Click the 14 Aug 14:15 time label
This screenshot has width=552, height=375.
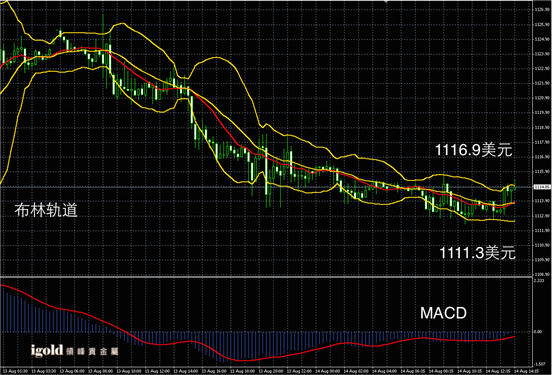click(526, 371)
